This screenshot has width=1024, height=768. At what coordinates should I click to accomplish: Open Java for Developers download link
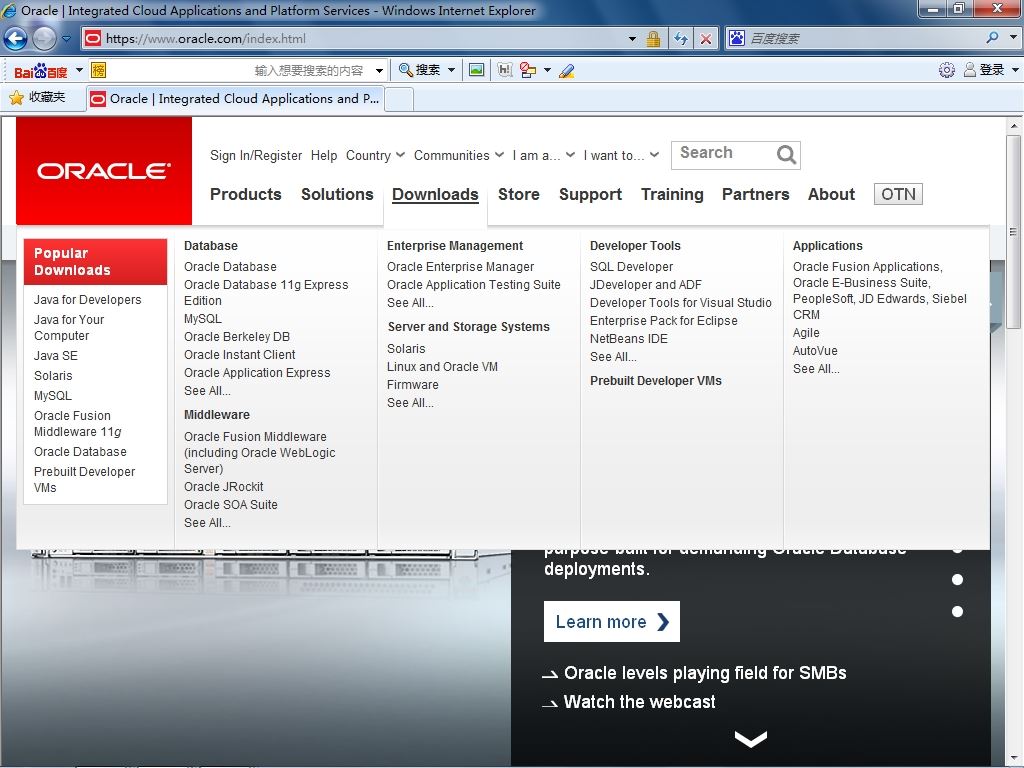coord(88,300)
